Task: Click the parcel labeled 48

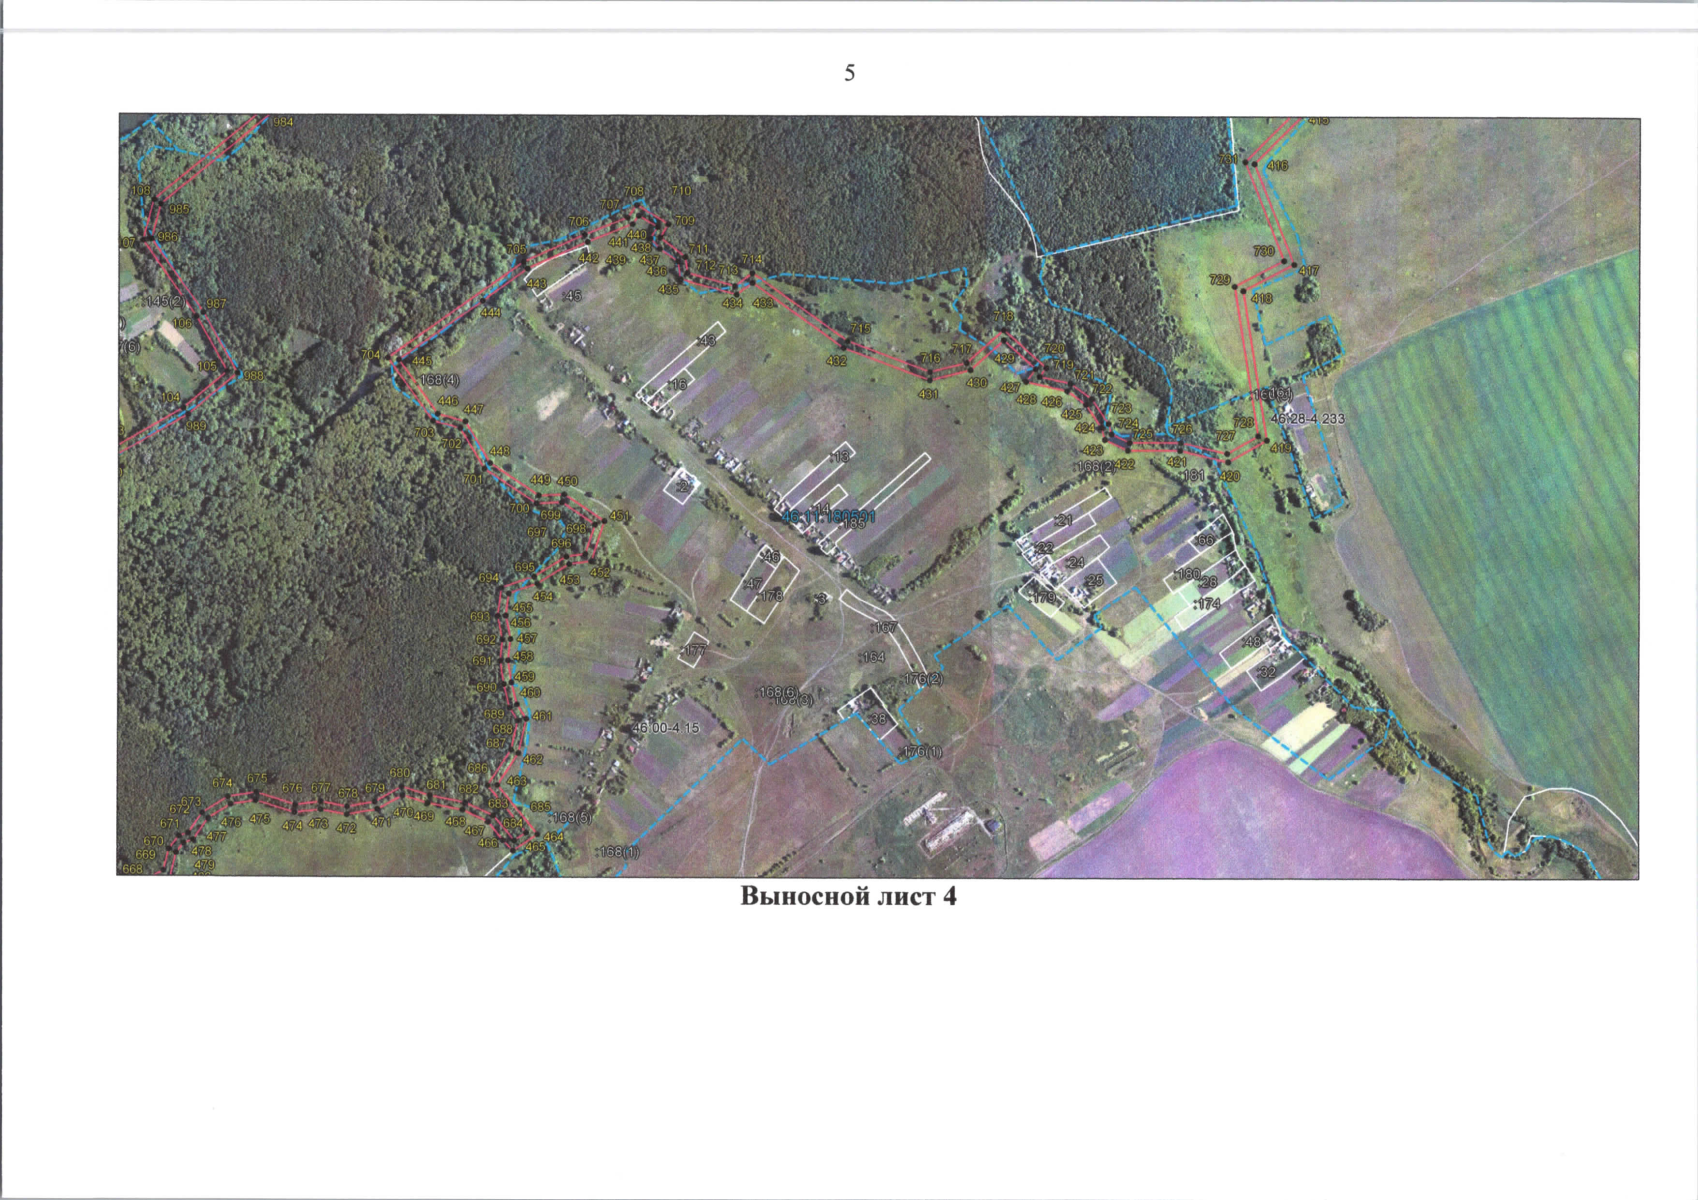Action: pos(1252,642)
